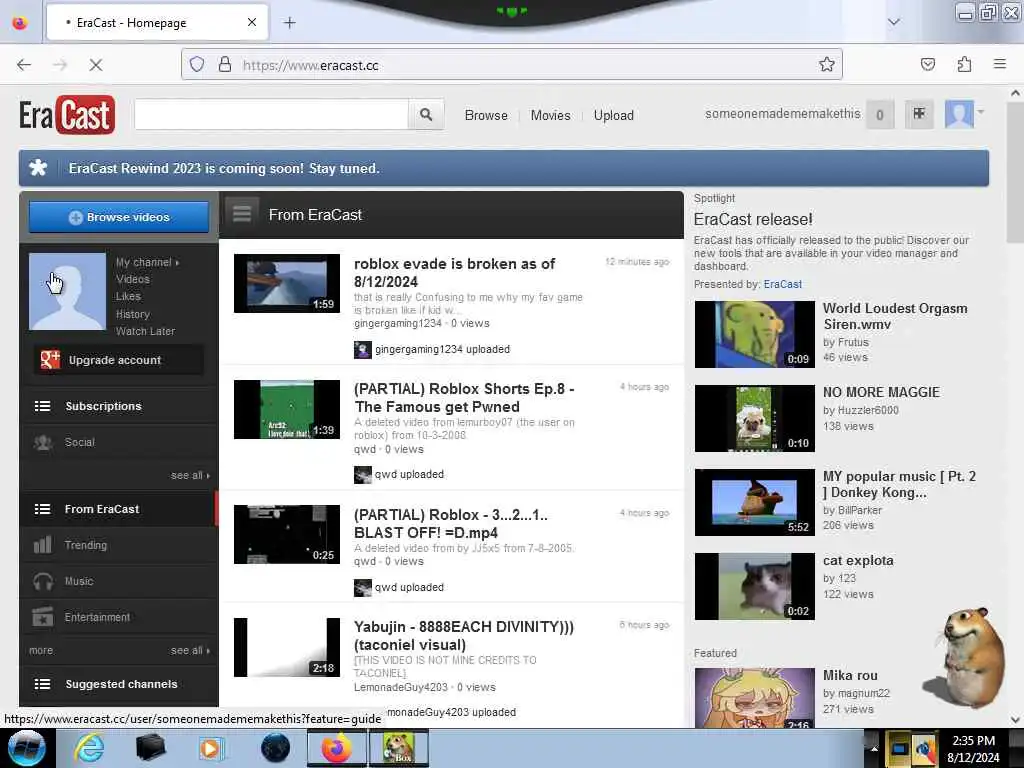Open The Famous get Pwned video title

[x=464, y=398]
